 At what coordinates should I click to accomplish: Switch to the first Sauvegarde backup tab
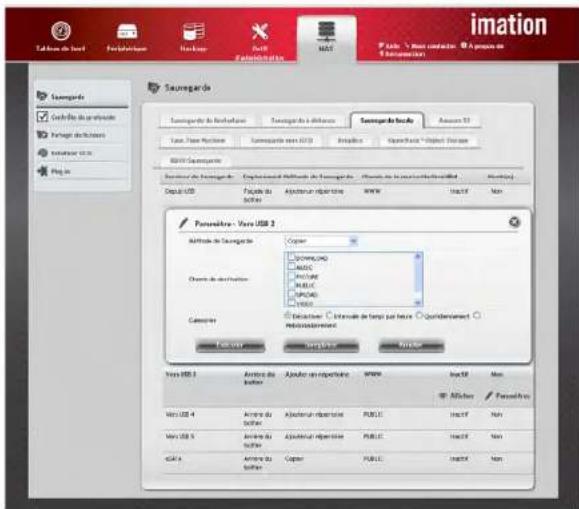pyautogui.click(x=208, y=120)
